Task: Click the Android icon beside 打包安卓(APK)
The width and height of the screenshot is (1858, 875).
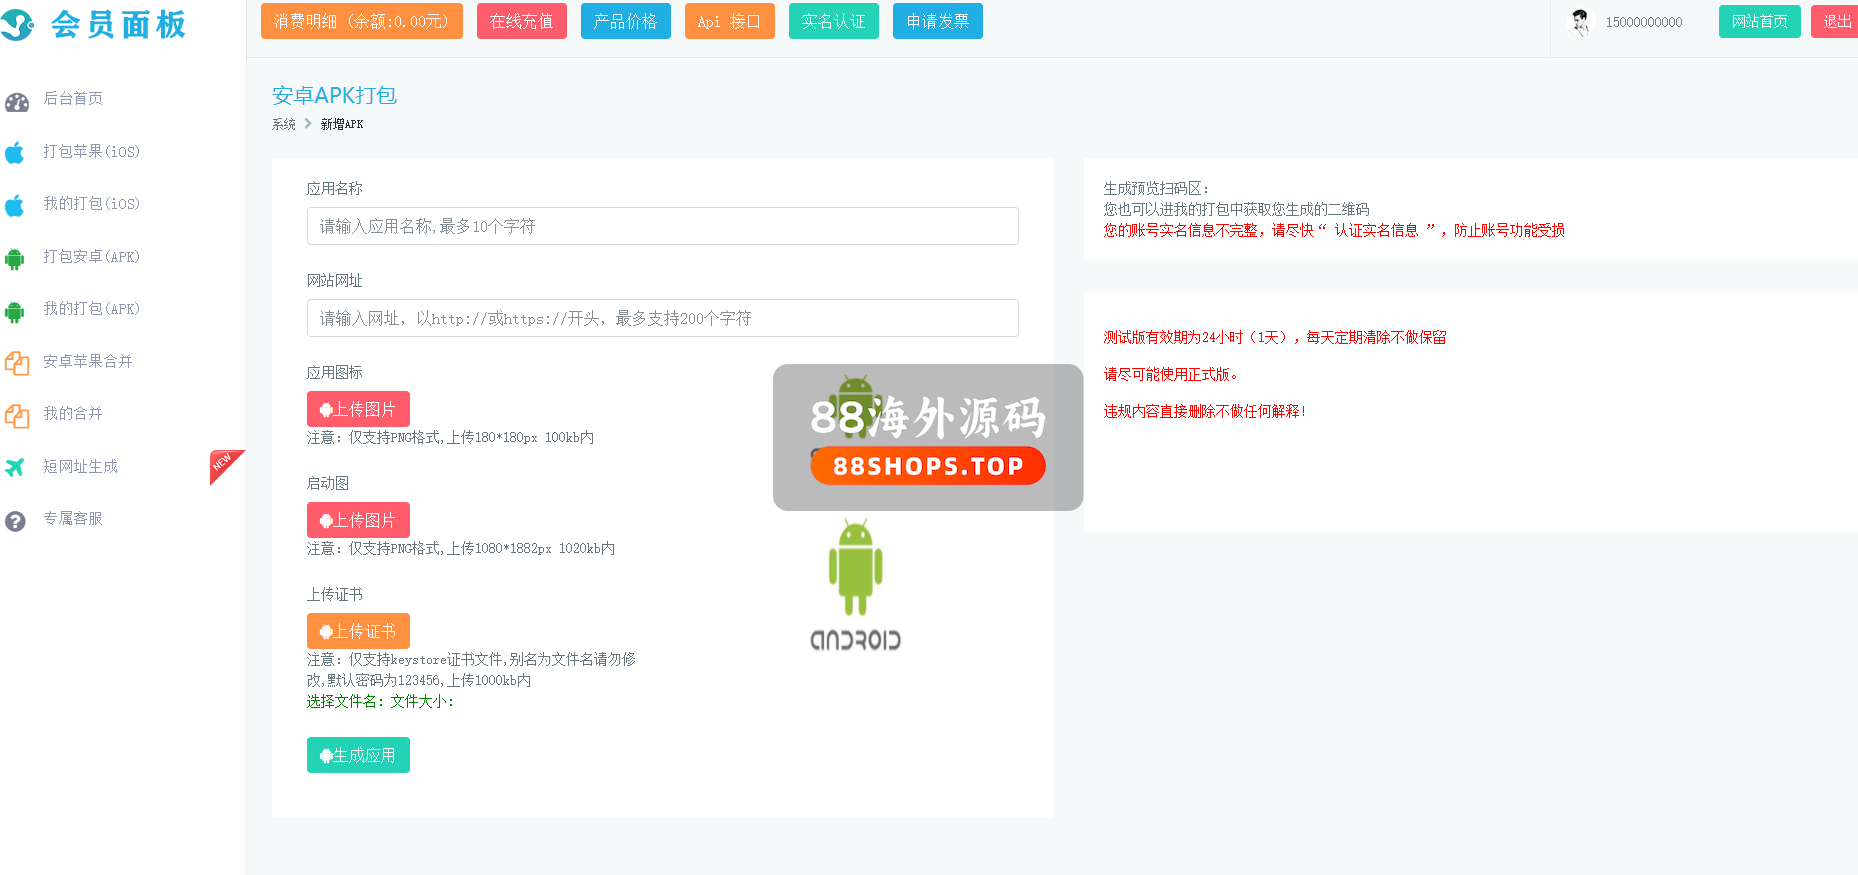Action: [x=15, y=259]
